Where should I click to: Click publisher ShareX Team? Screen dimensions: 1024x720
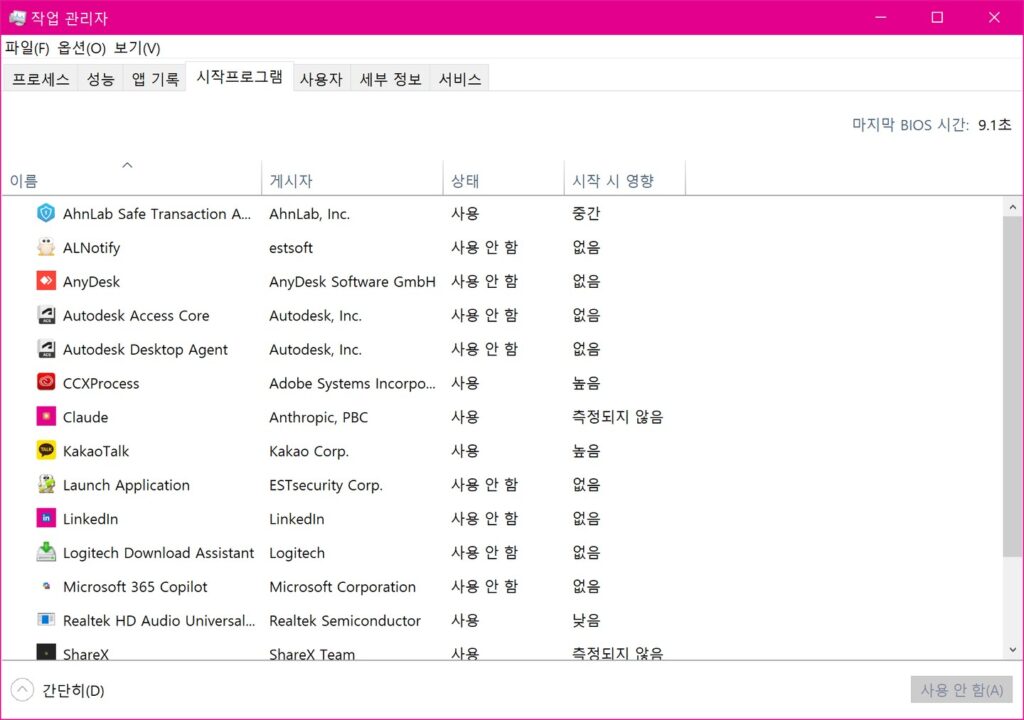coord(312,653)
